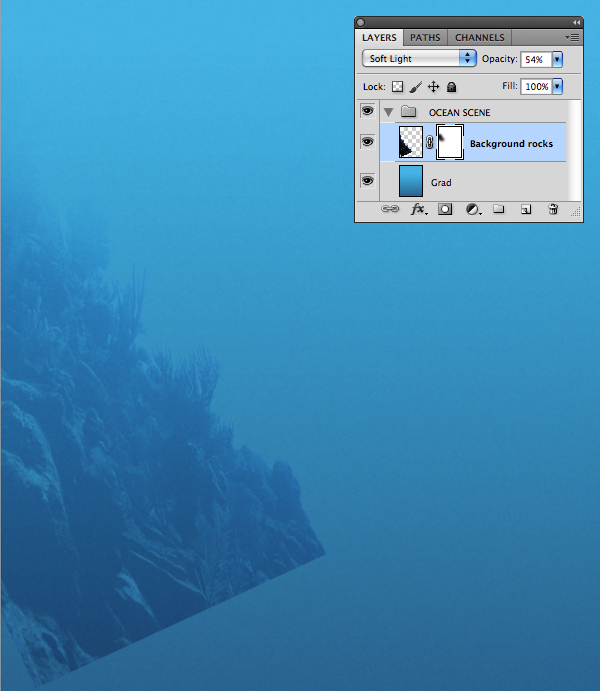Open the Layers panel options menu
This screenshot has height=691, width=600.
[572, 37]
